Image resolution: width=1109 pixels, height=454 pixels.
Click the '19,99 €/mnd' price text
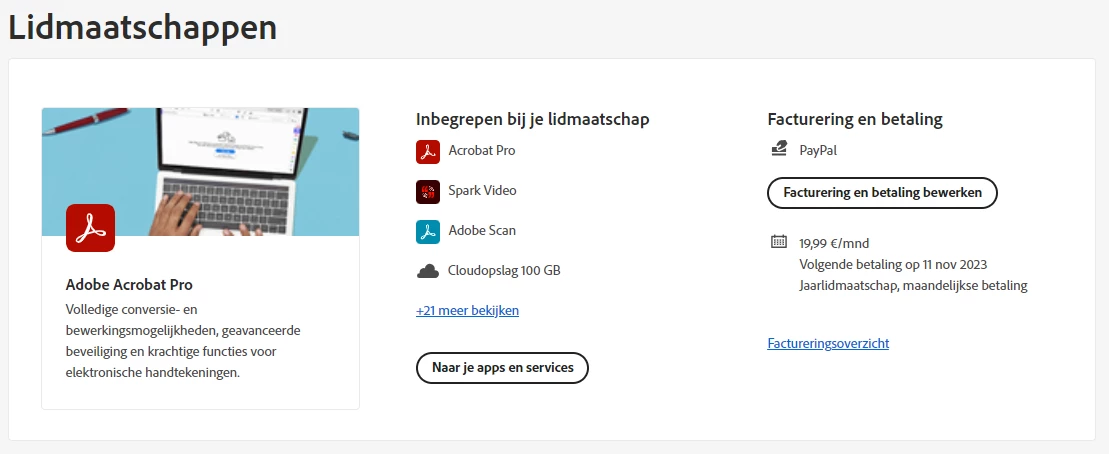tap(835, 243)
